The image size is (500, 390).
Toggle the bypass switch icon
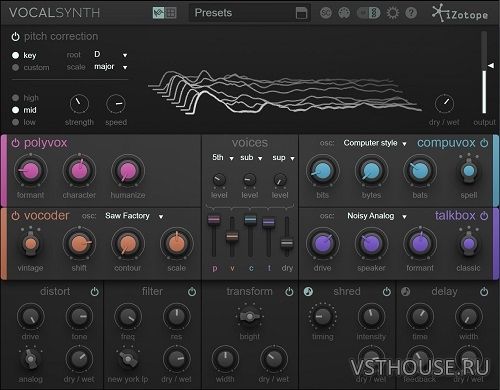pos(369,13)
